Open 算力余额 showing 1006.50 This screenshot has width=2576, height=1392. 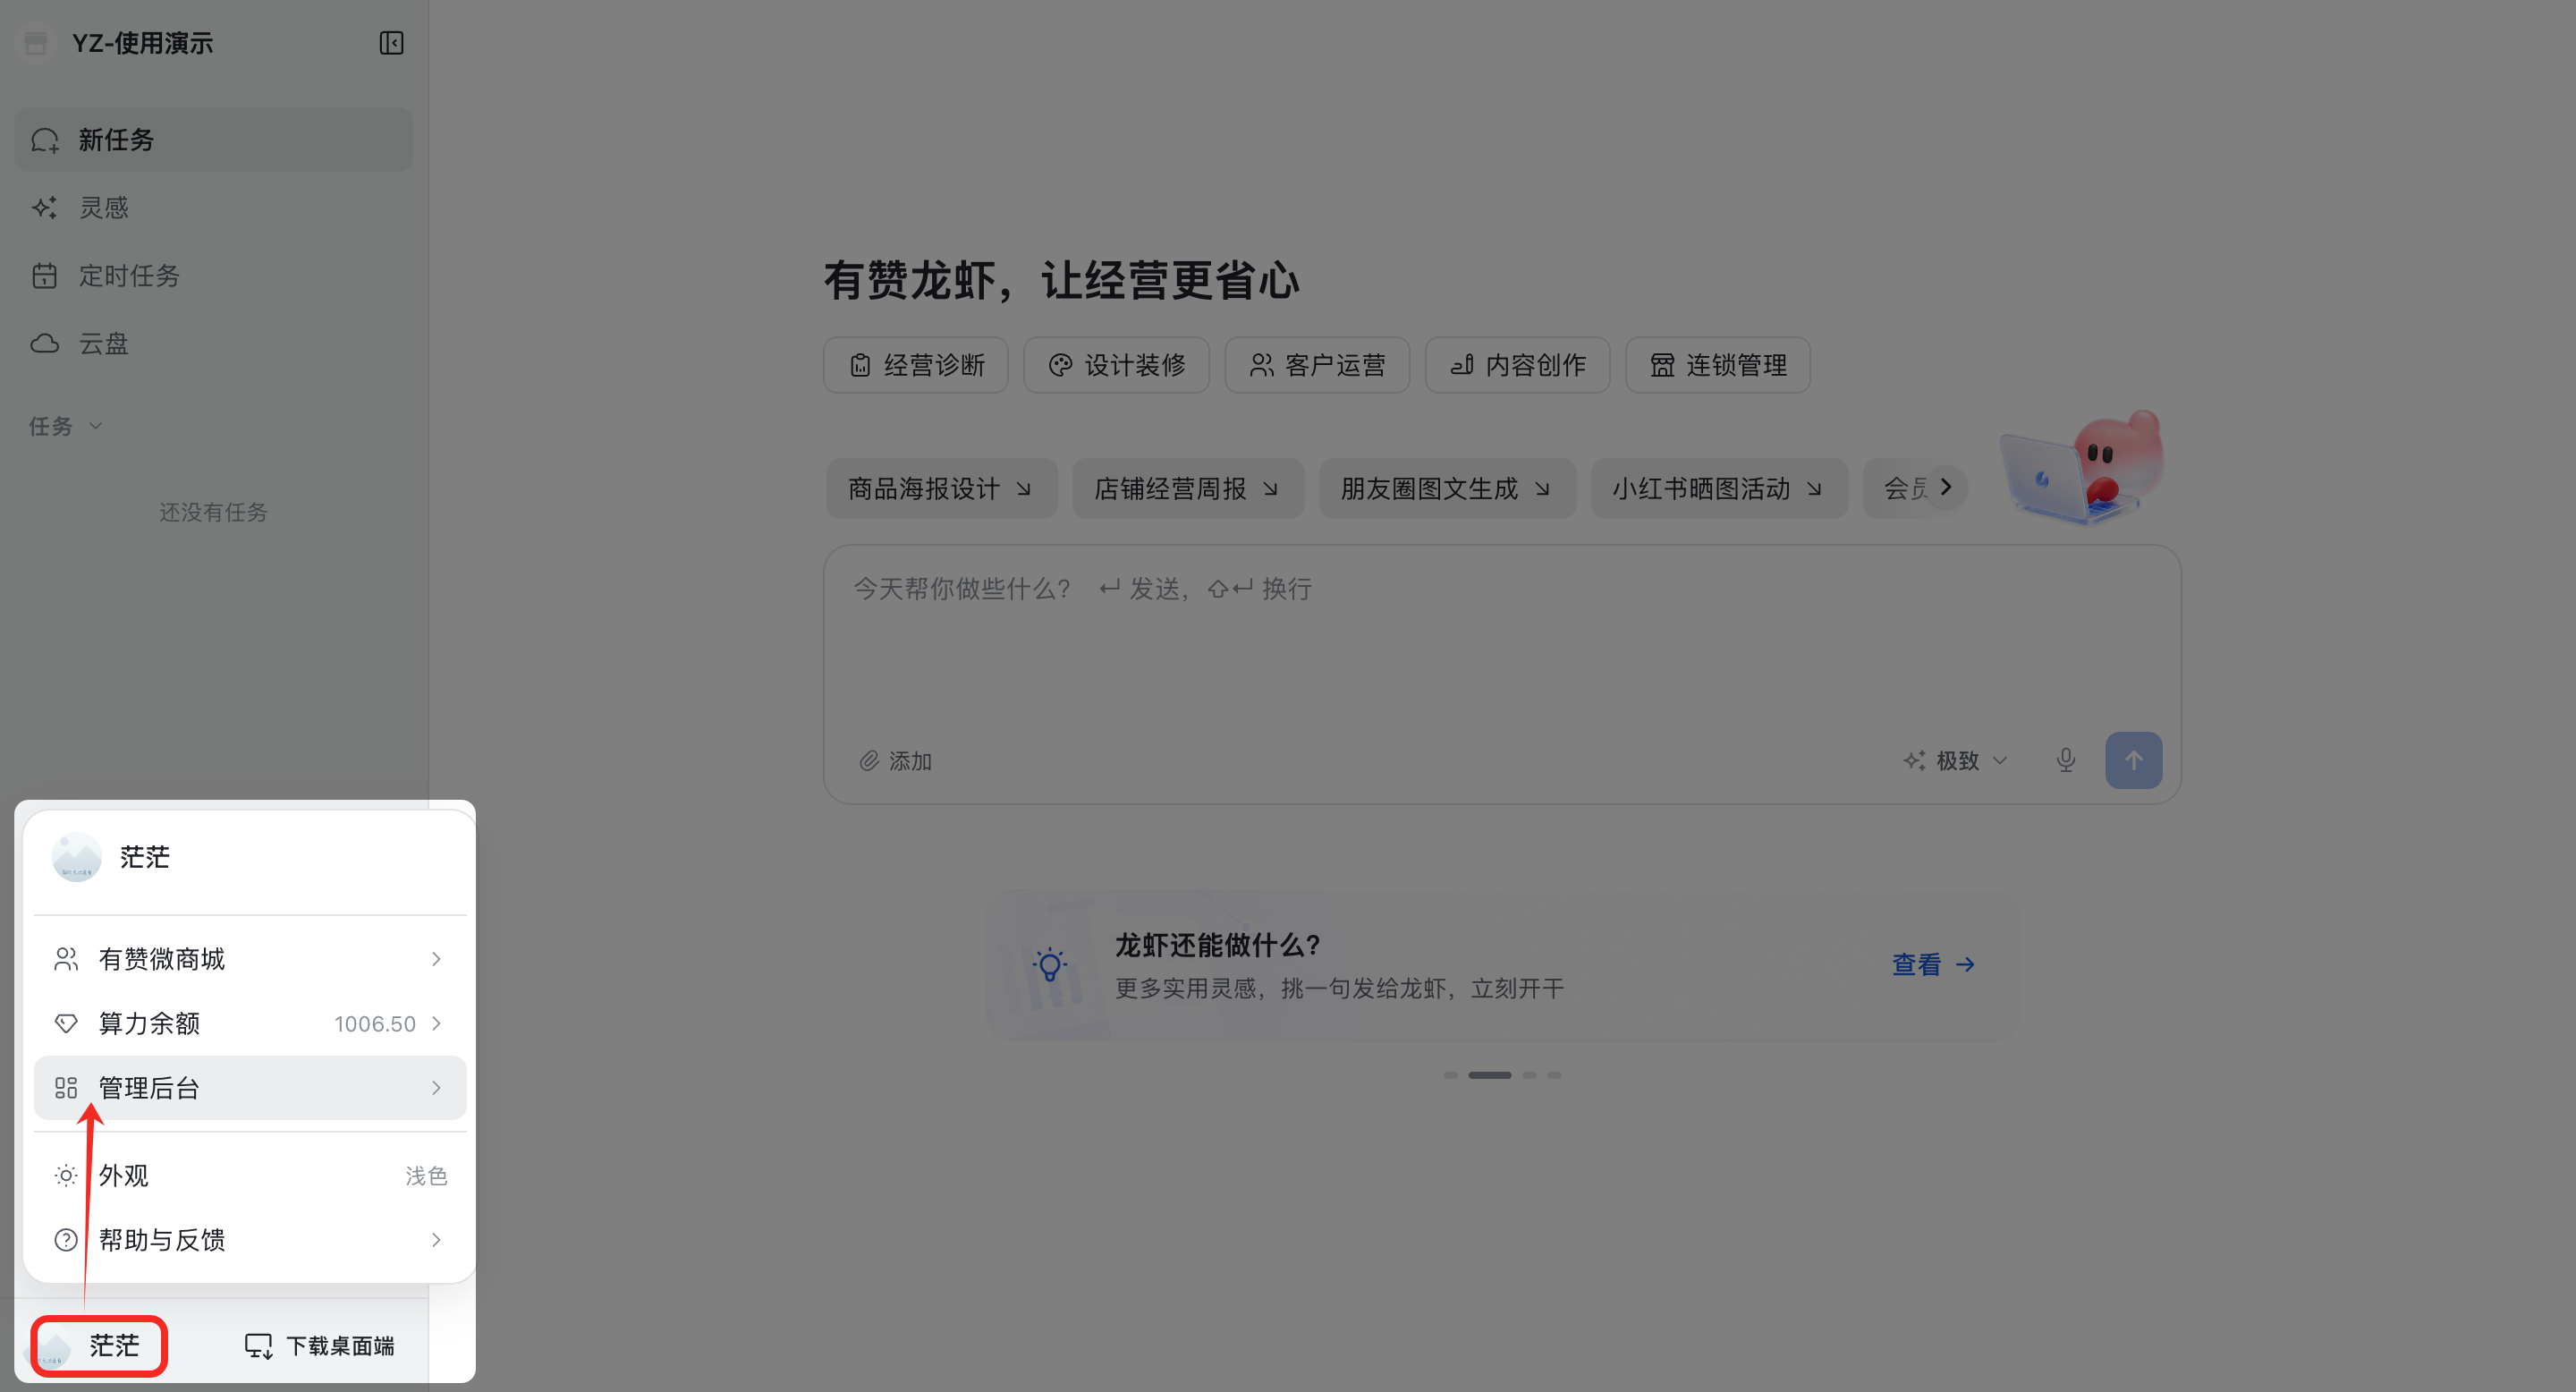pyautogui.click(x=249, y=1023)
